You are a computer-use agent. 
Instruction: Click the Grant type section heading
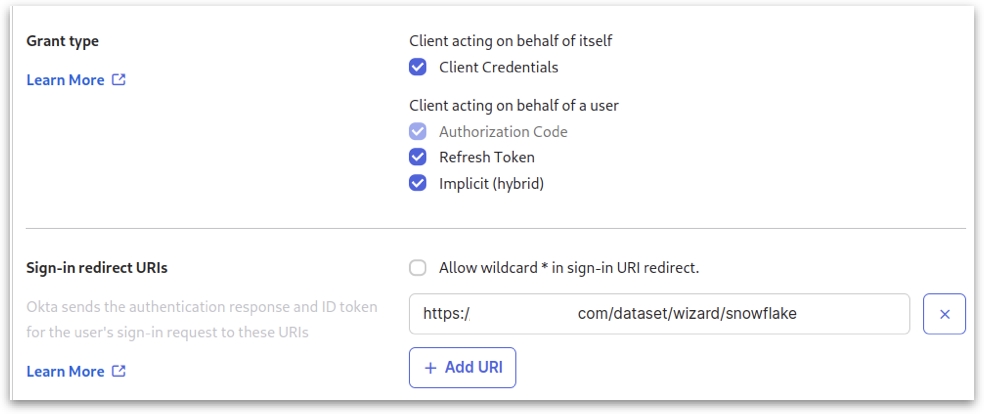pos(62,42)
